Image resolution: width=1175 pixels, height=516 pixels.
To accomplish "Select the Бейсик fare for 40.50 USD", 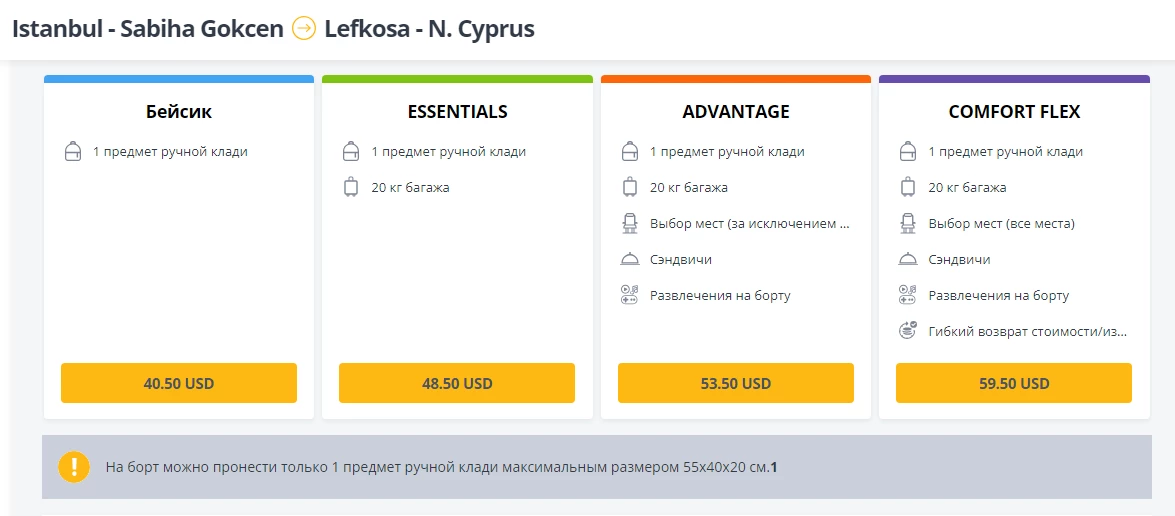I will 178,383.
